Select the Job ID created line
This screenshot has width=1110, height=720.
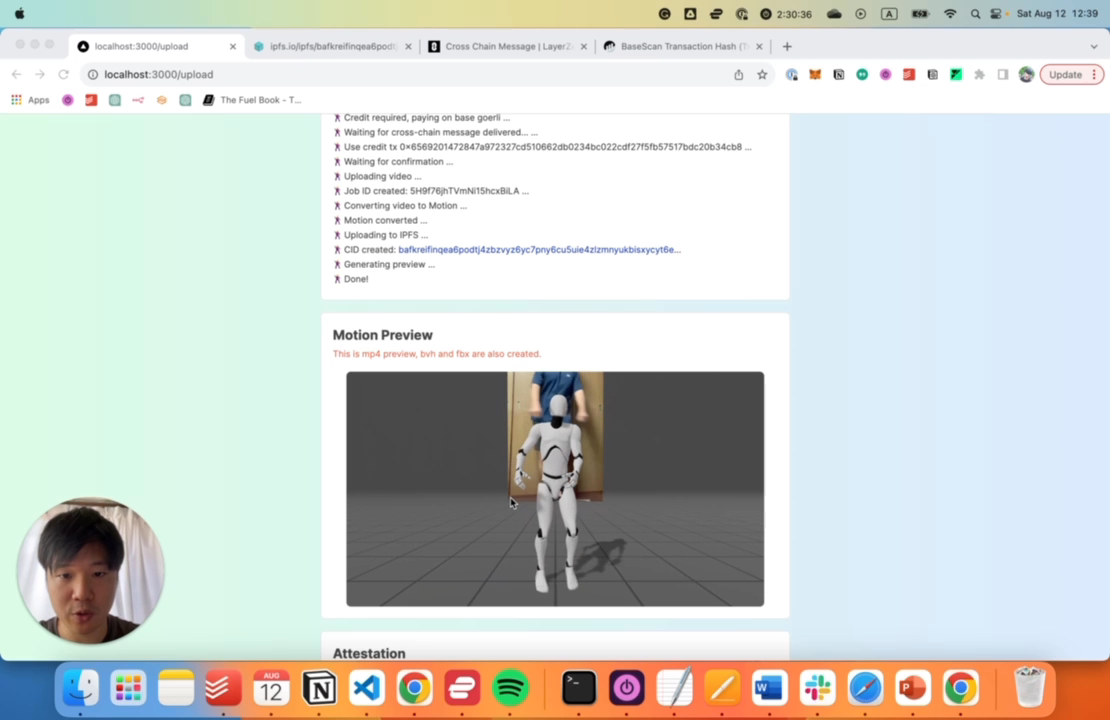click(431, 190)
